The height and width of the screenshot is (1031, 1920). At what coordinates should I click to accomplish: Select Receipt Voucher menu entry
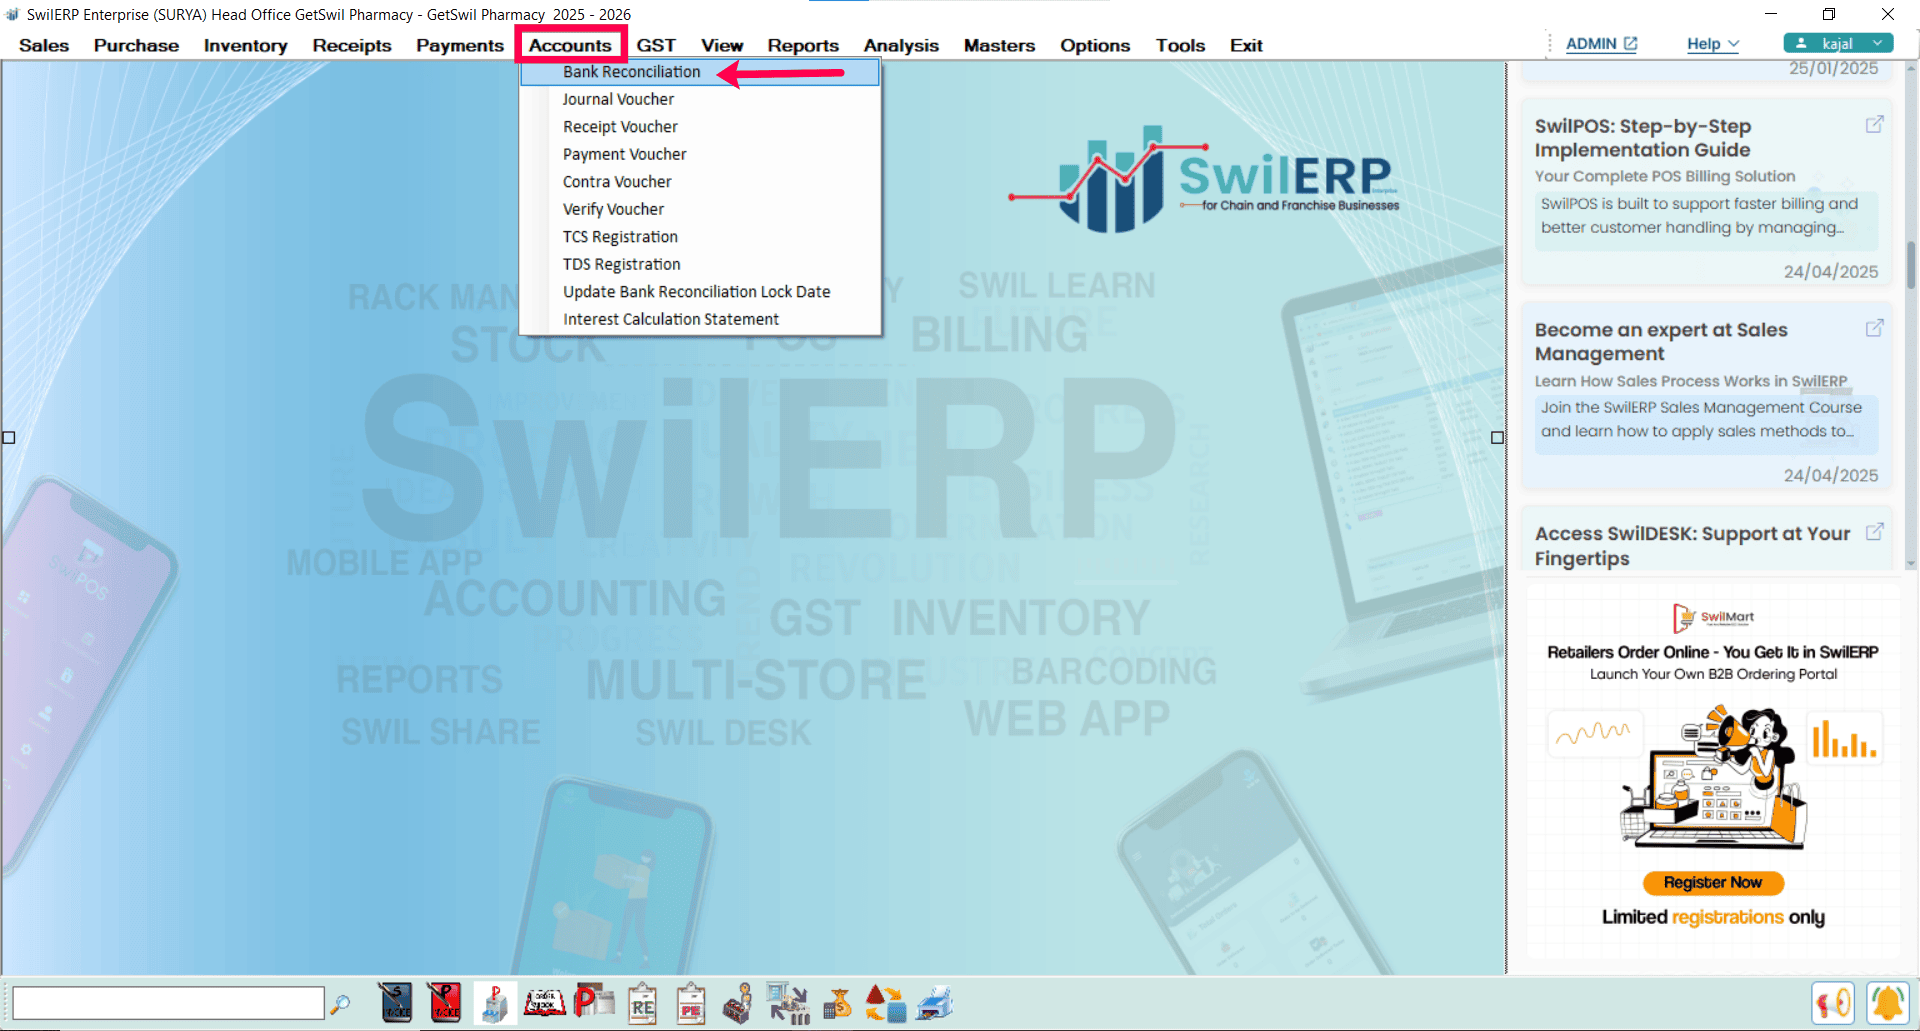point(700,127)
